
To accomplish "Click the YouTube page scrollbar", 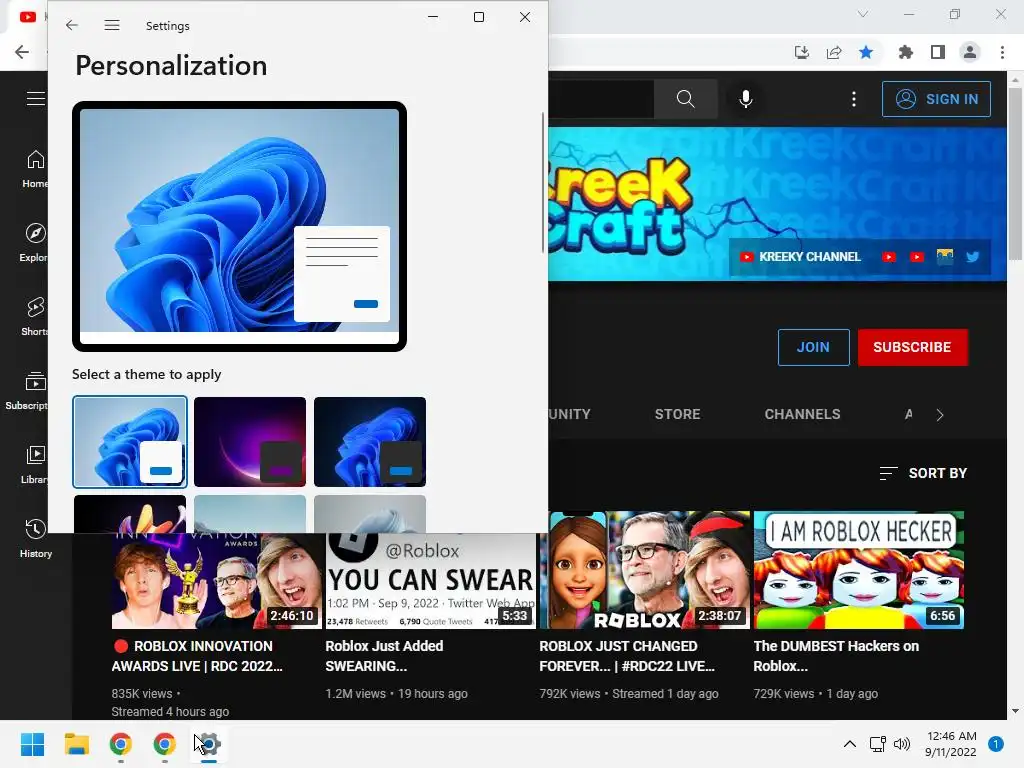I will pos(1015,175).
